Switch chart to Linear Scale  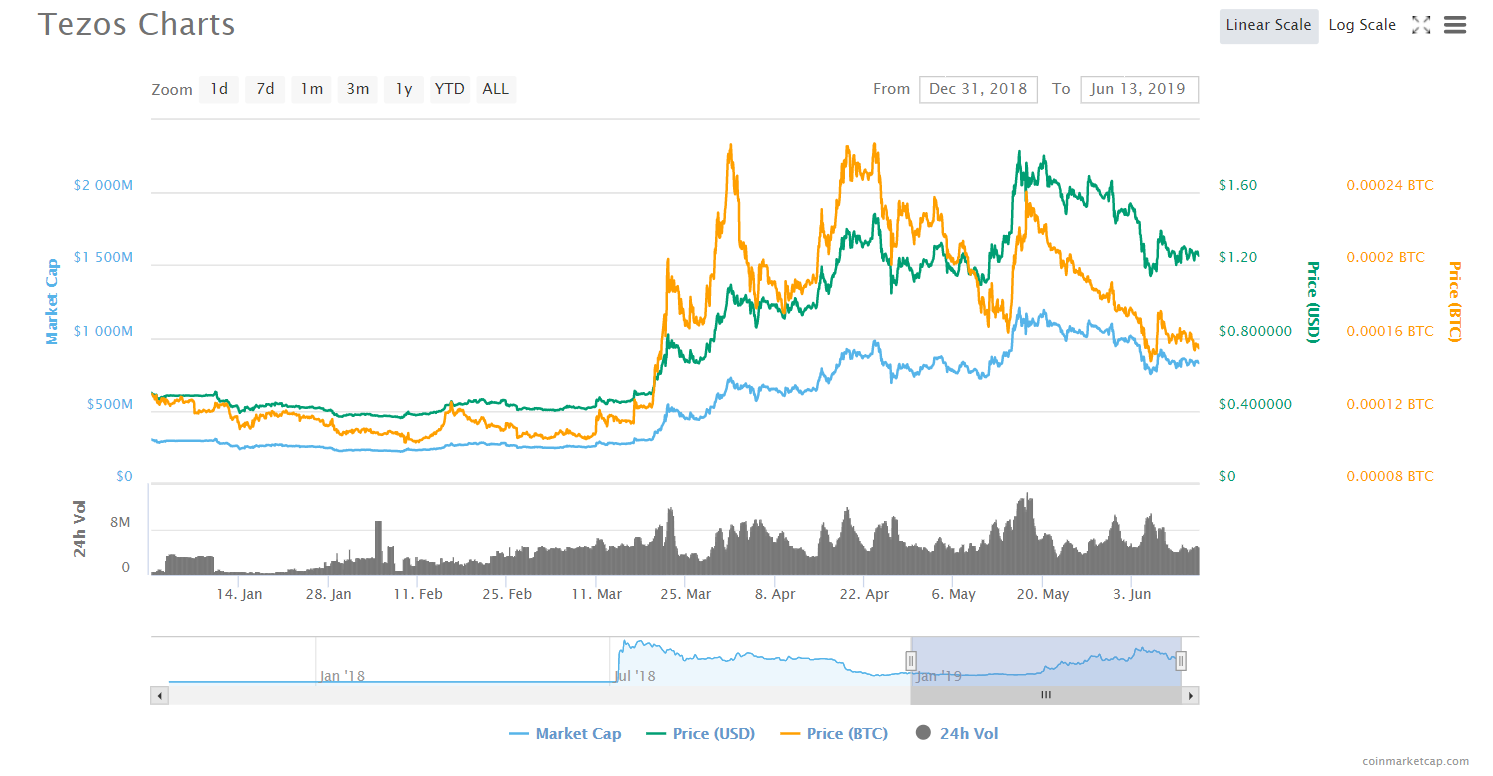point(1268,26)
